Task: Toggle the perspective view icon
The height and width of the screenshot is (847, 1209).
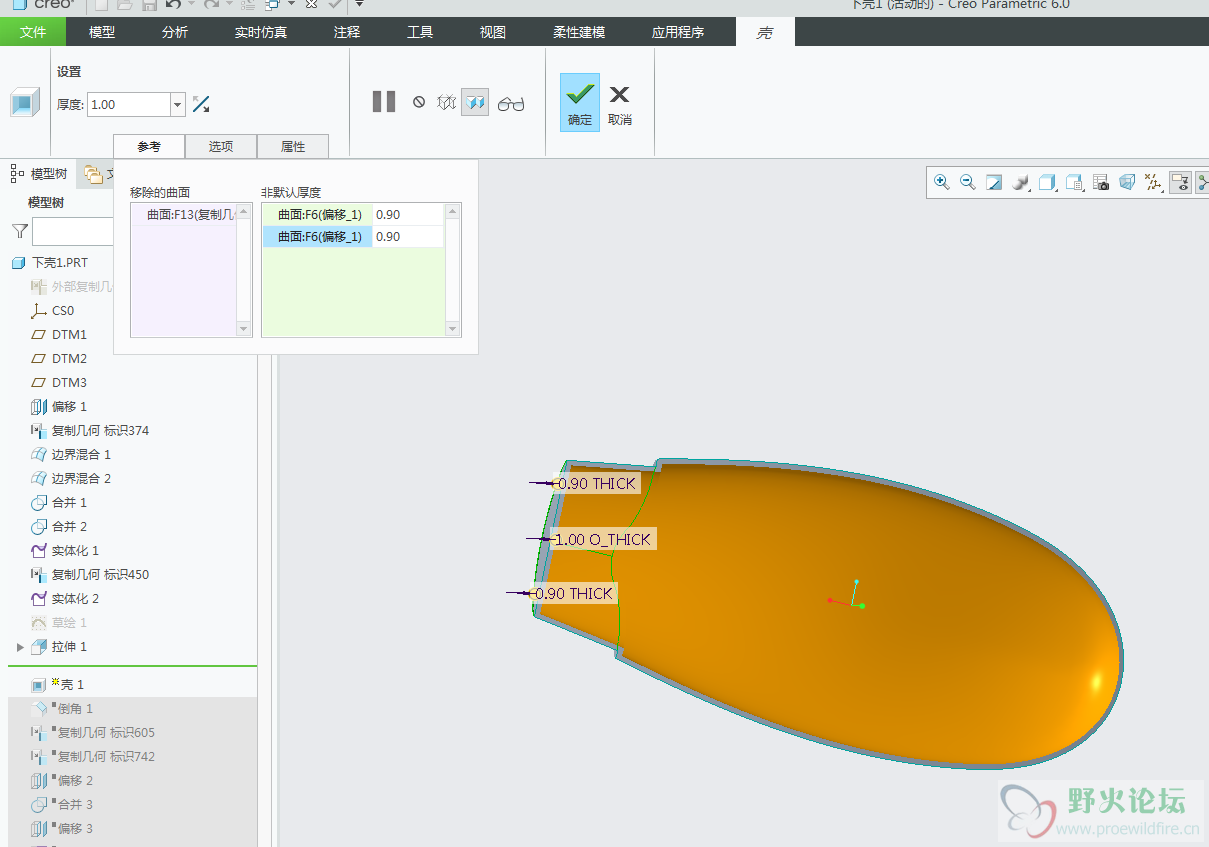Action: tap(1127, 182)
